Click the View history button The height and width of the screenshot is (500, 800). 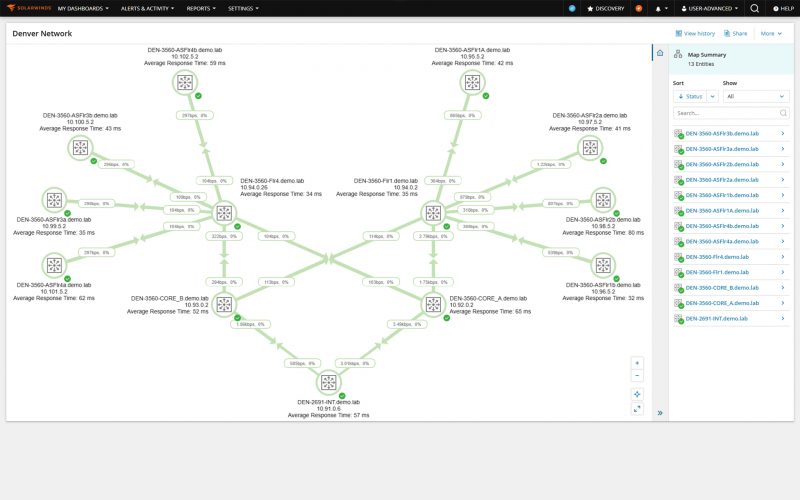[695, 34]
